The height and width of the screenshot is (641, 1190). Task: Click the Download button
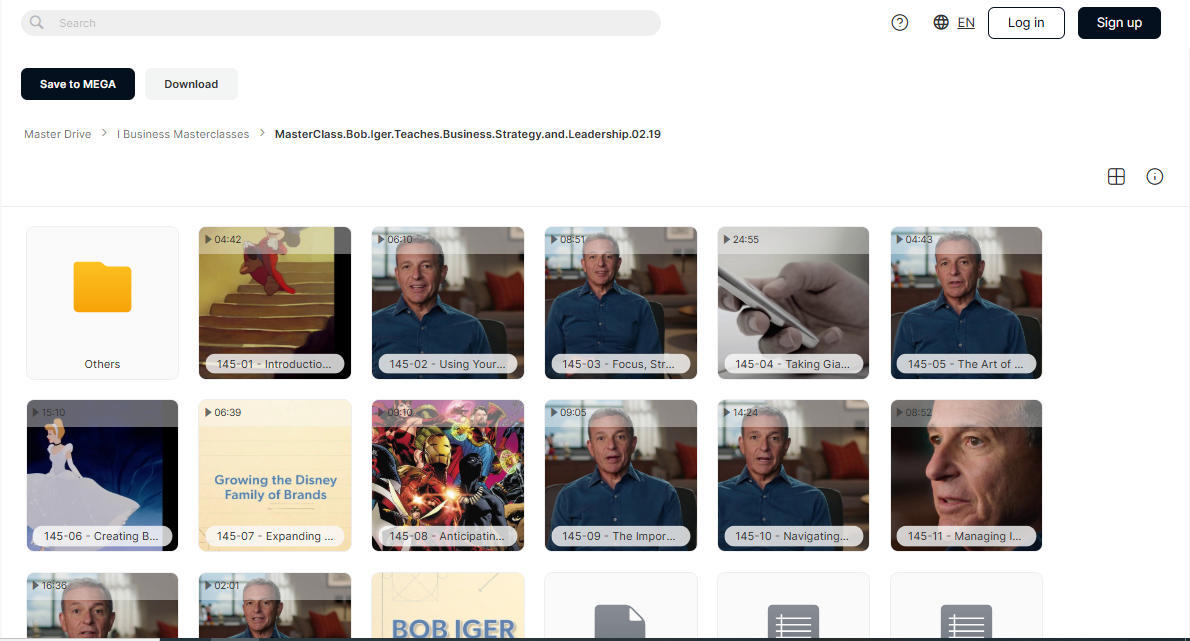(191, 84)
